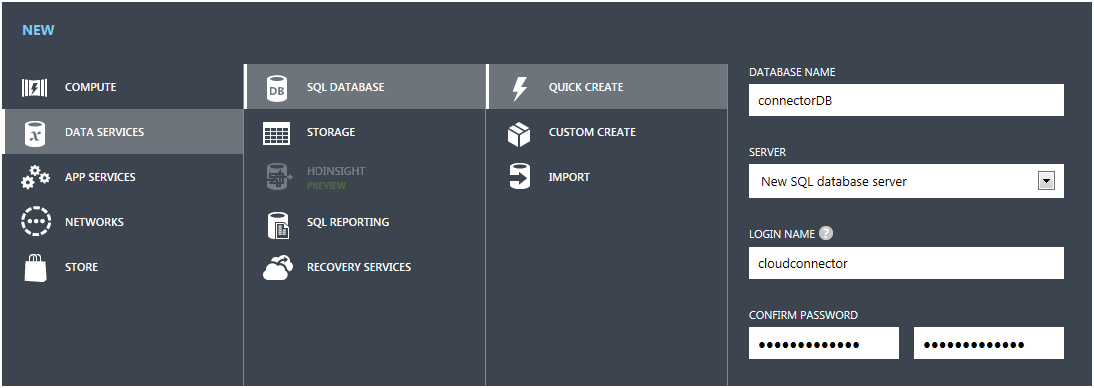The height and width of the screenshot is (388, 1094).
Task: Expand the Server dropdown arrow
Action: pyautogui.click(x=1046, y=181)
